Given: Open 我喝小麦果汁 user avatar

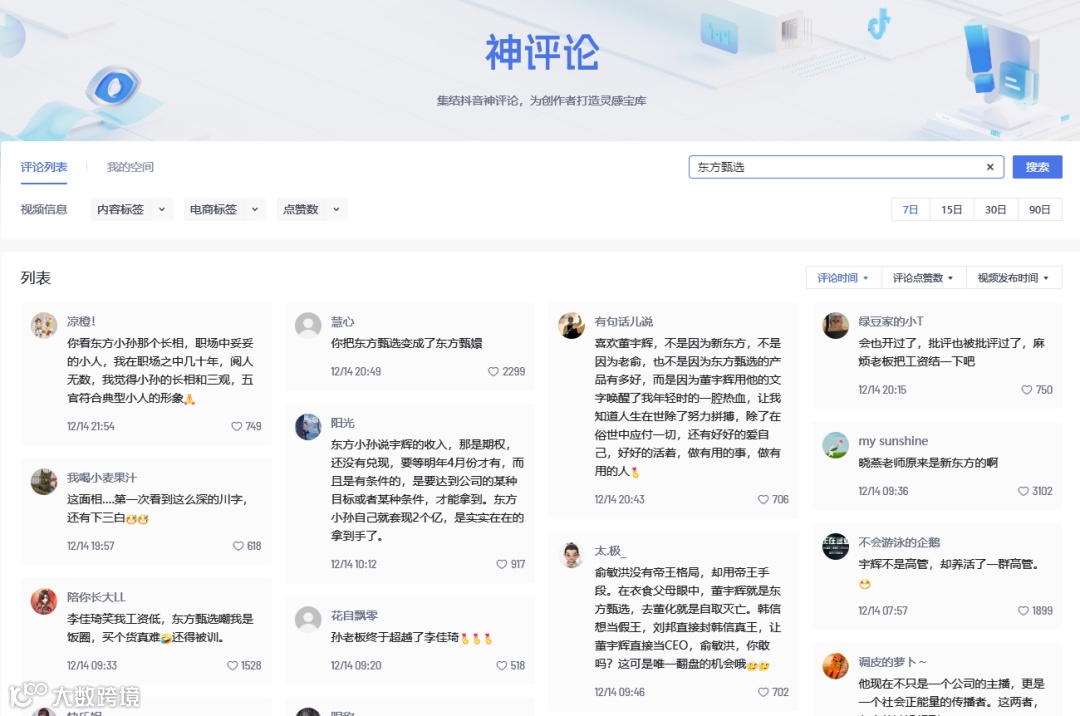Looking at the screenshot, I should tap(44, 481).
